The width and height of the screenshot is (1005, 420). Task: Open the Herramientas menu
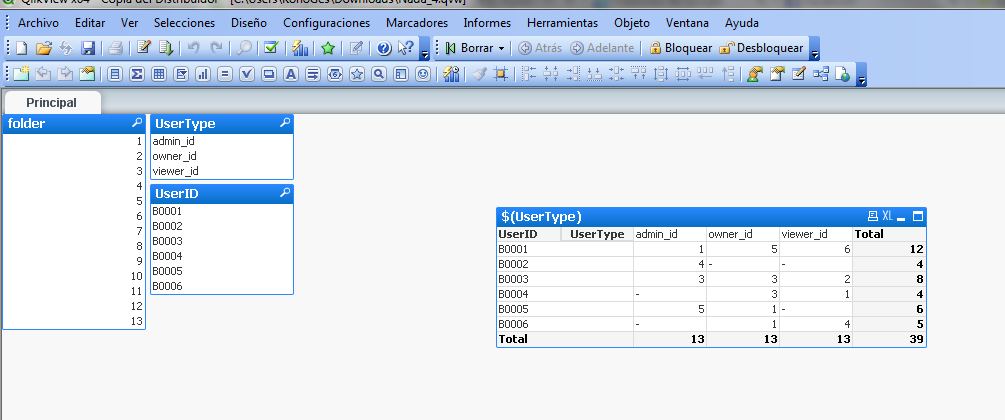(x=563, y=23)
